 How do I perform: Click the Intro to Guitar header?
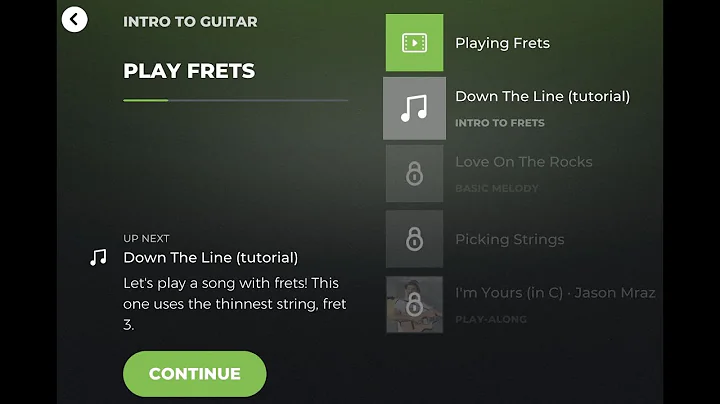coord(190,21)
